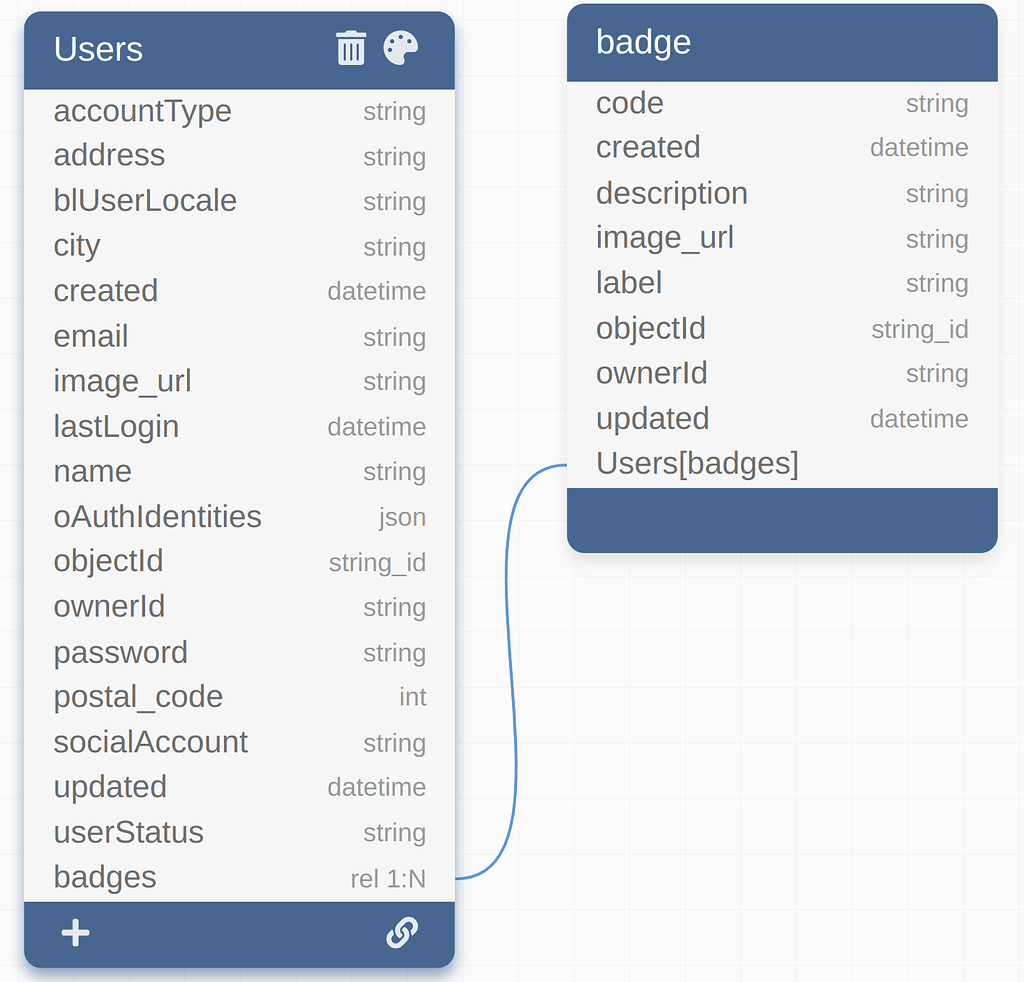Click the oAuthIdentities json field

(240, 516)
